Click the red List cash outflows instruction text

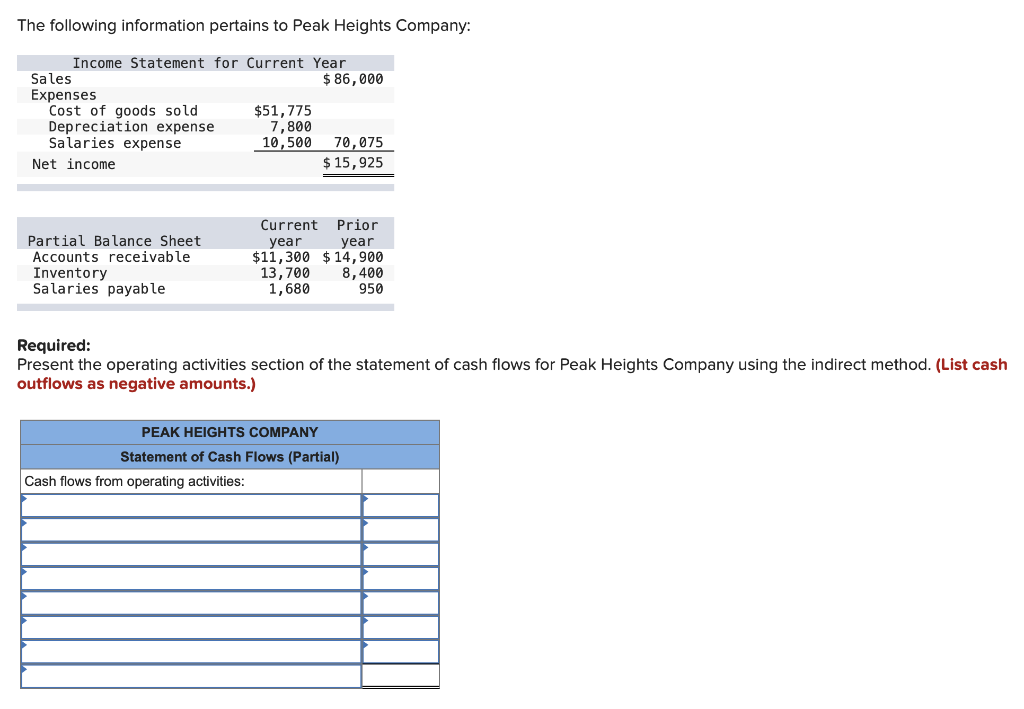click(972, 364)
